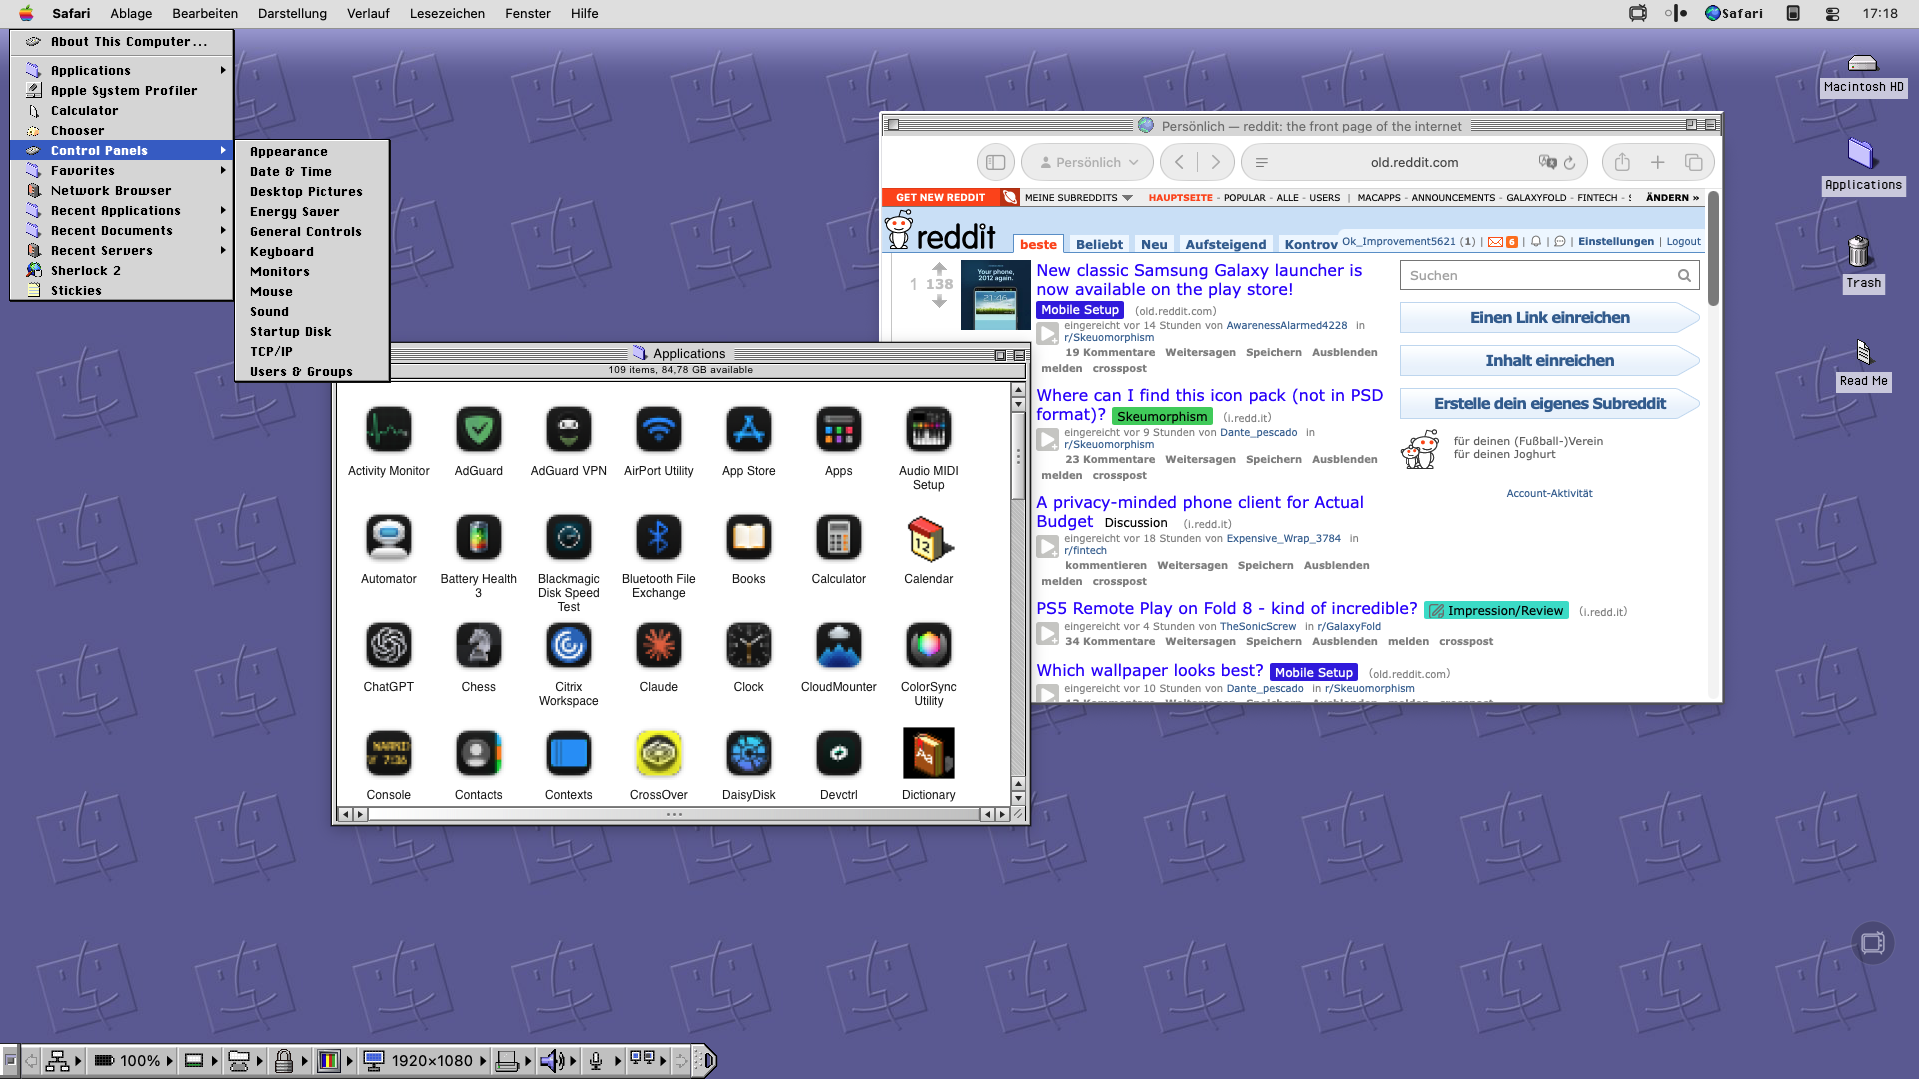Open the battery 100% Control Strip popup
Screen dimensions: 1919x1079
pyautogui.click(x=132, y=1060)
